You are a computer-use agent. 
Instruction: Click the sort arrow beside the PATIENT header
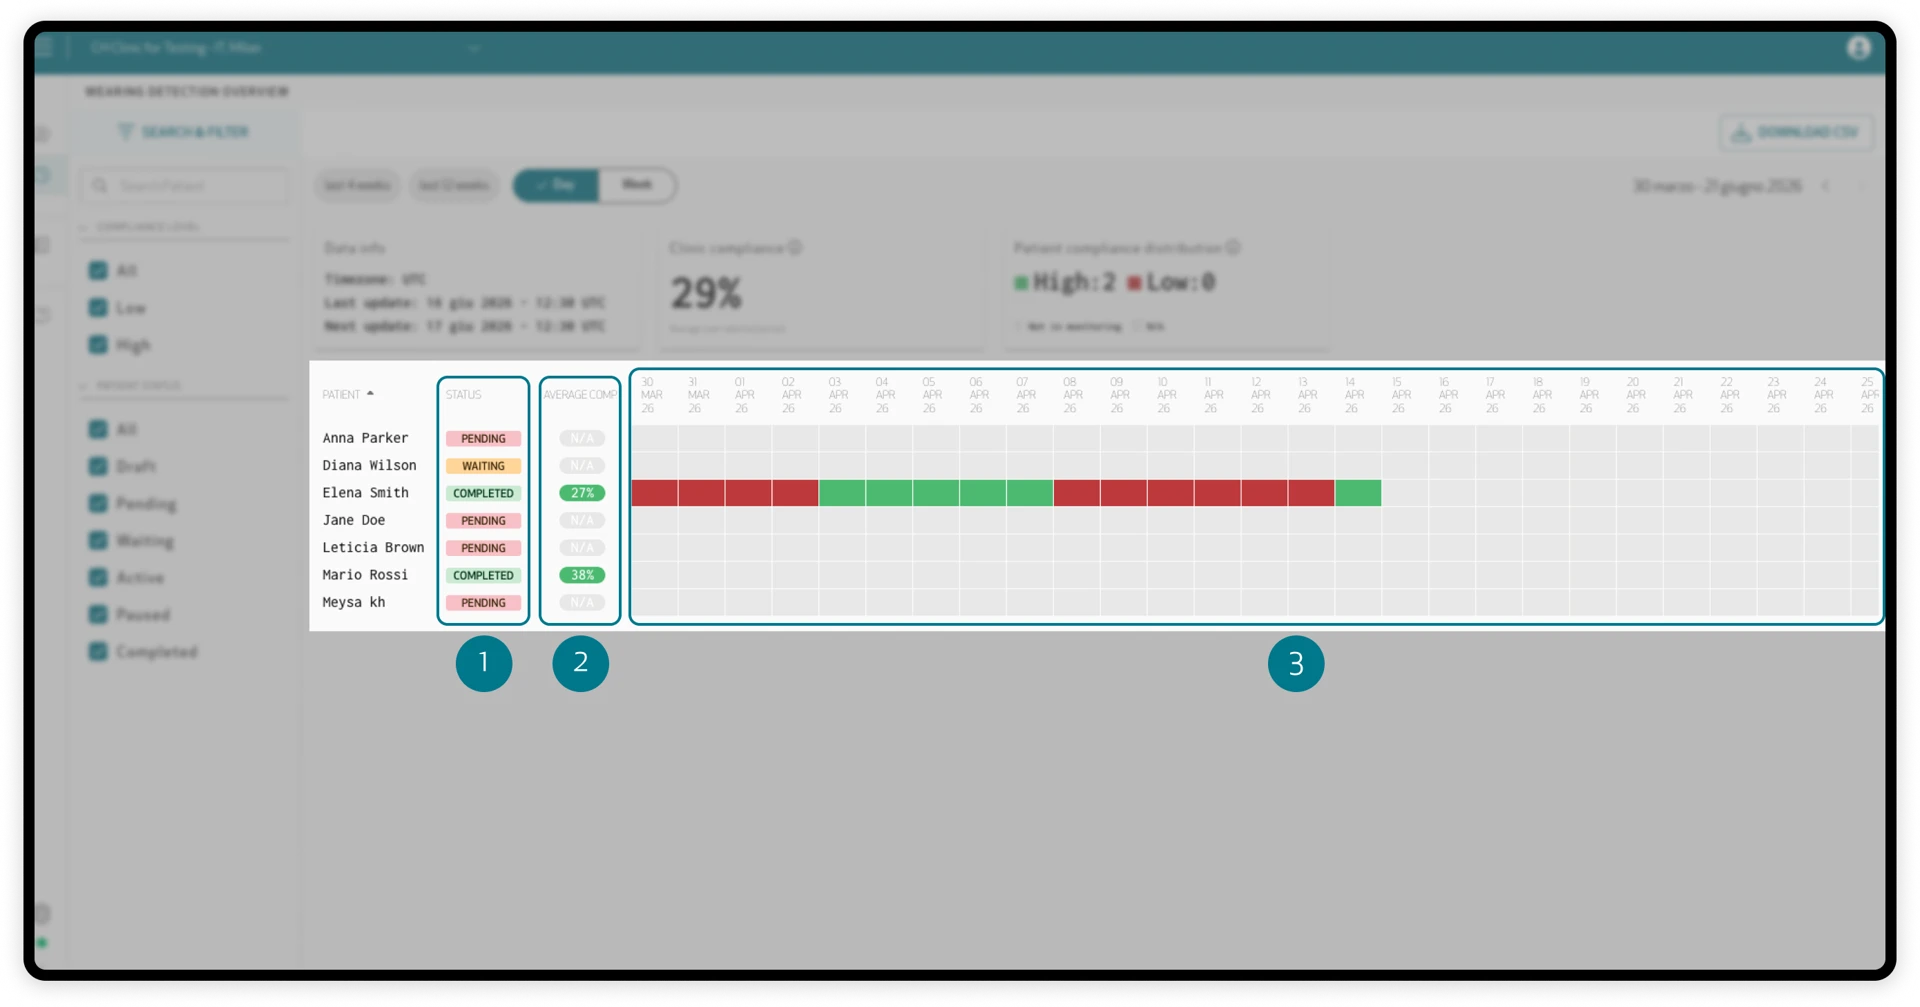(370, 394)
